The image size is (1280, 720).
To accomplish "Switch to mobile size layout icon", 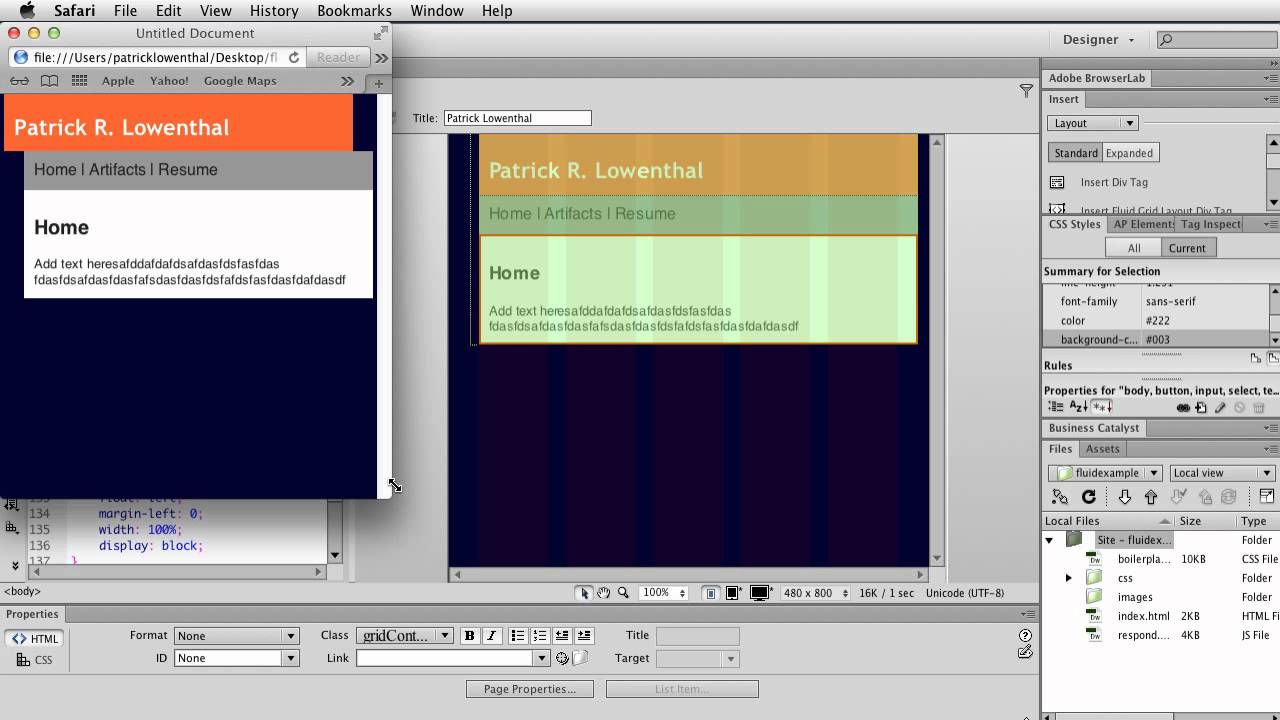I will click(x=711, y=593).
